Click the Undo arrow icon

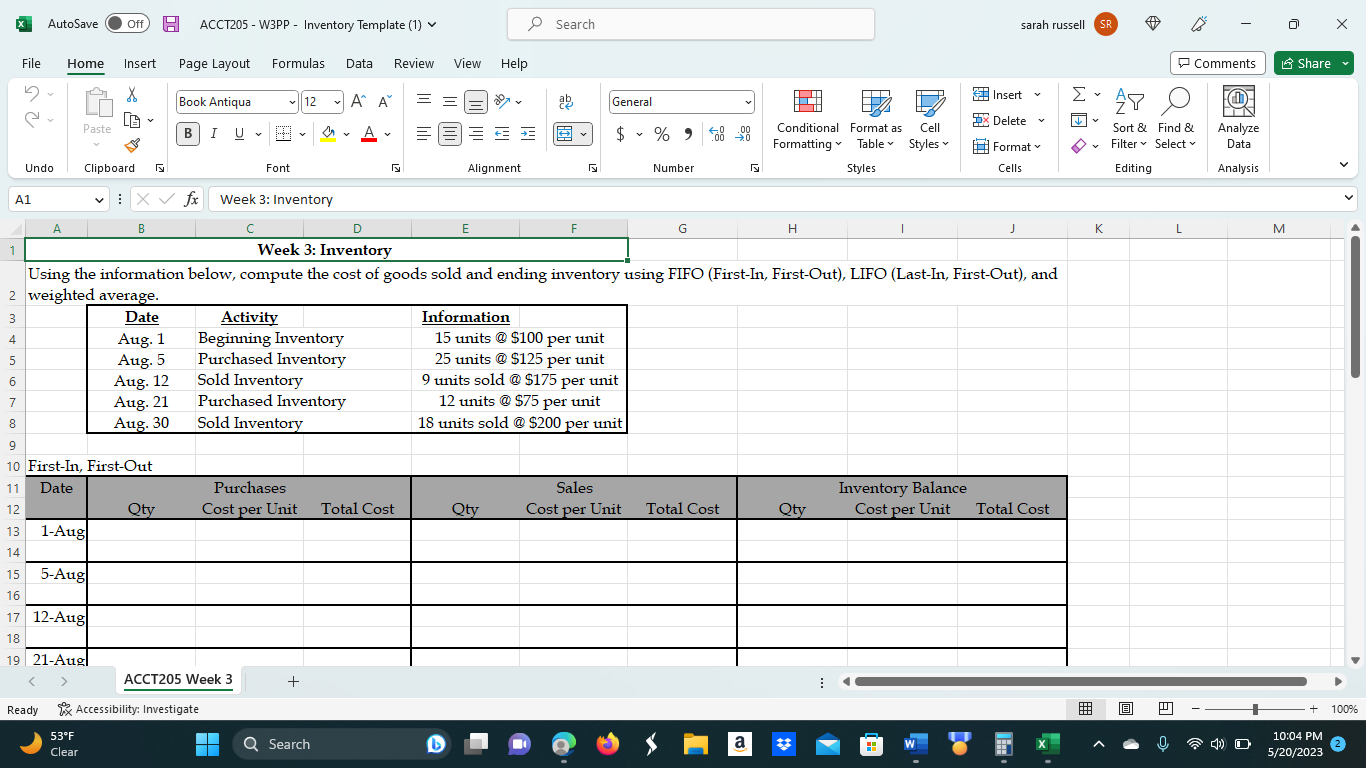(31, 94)
